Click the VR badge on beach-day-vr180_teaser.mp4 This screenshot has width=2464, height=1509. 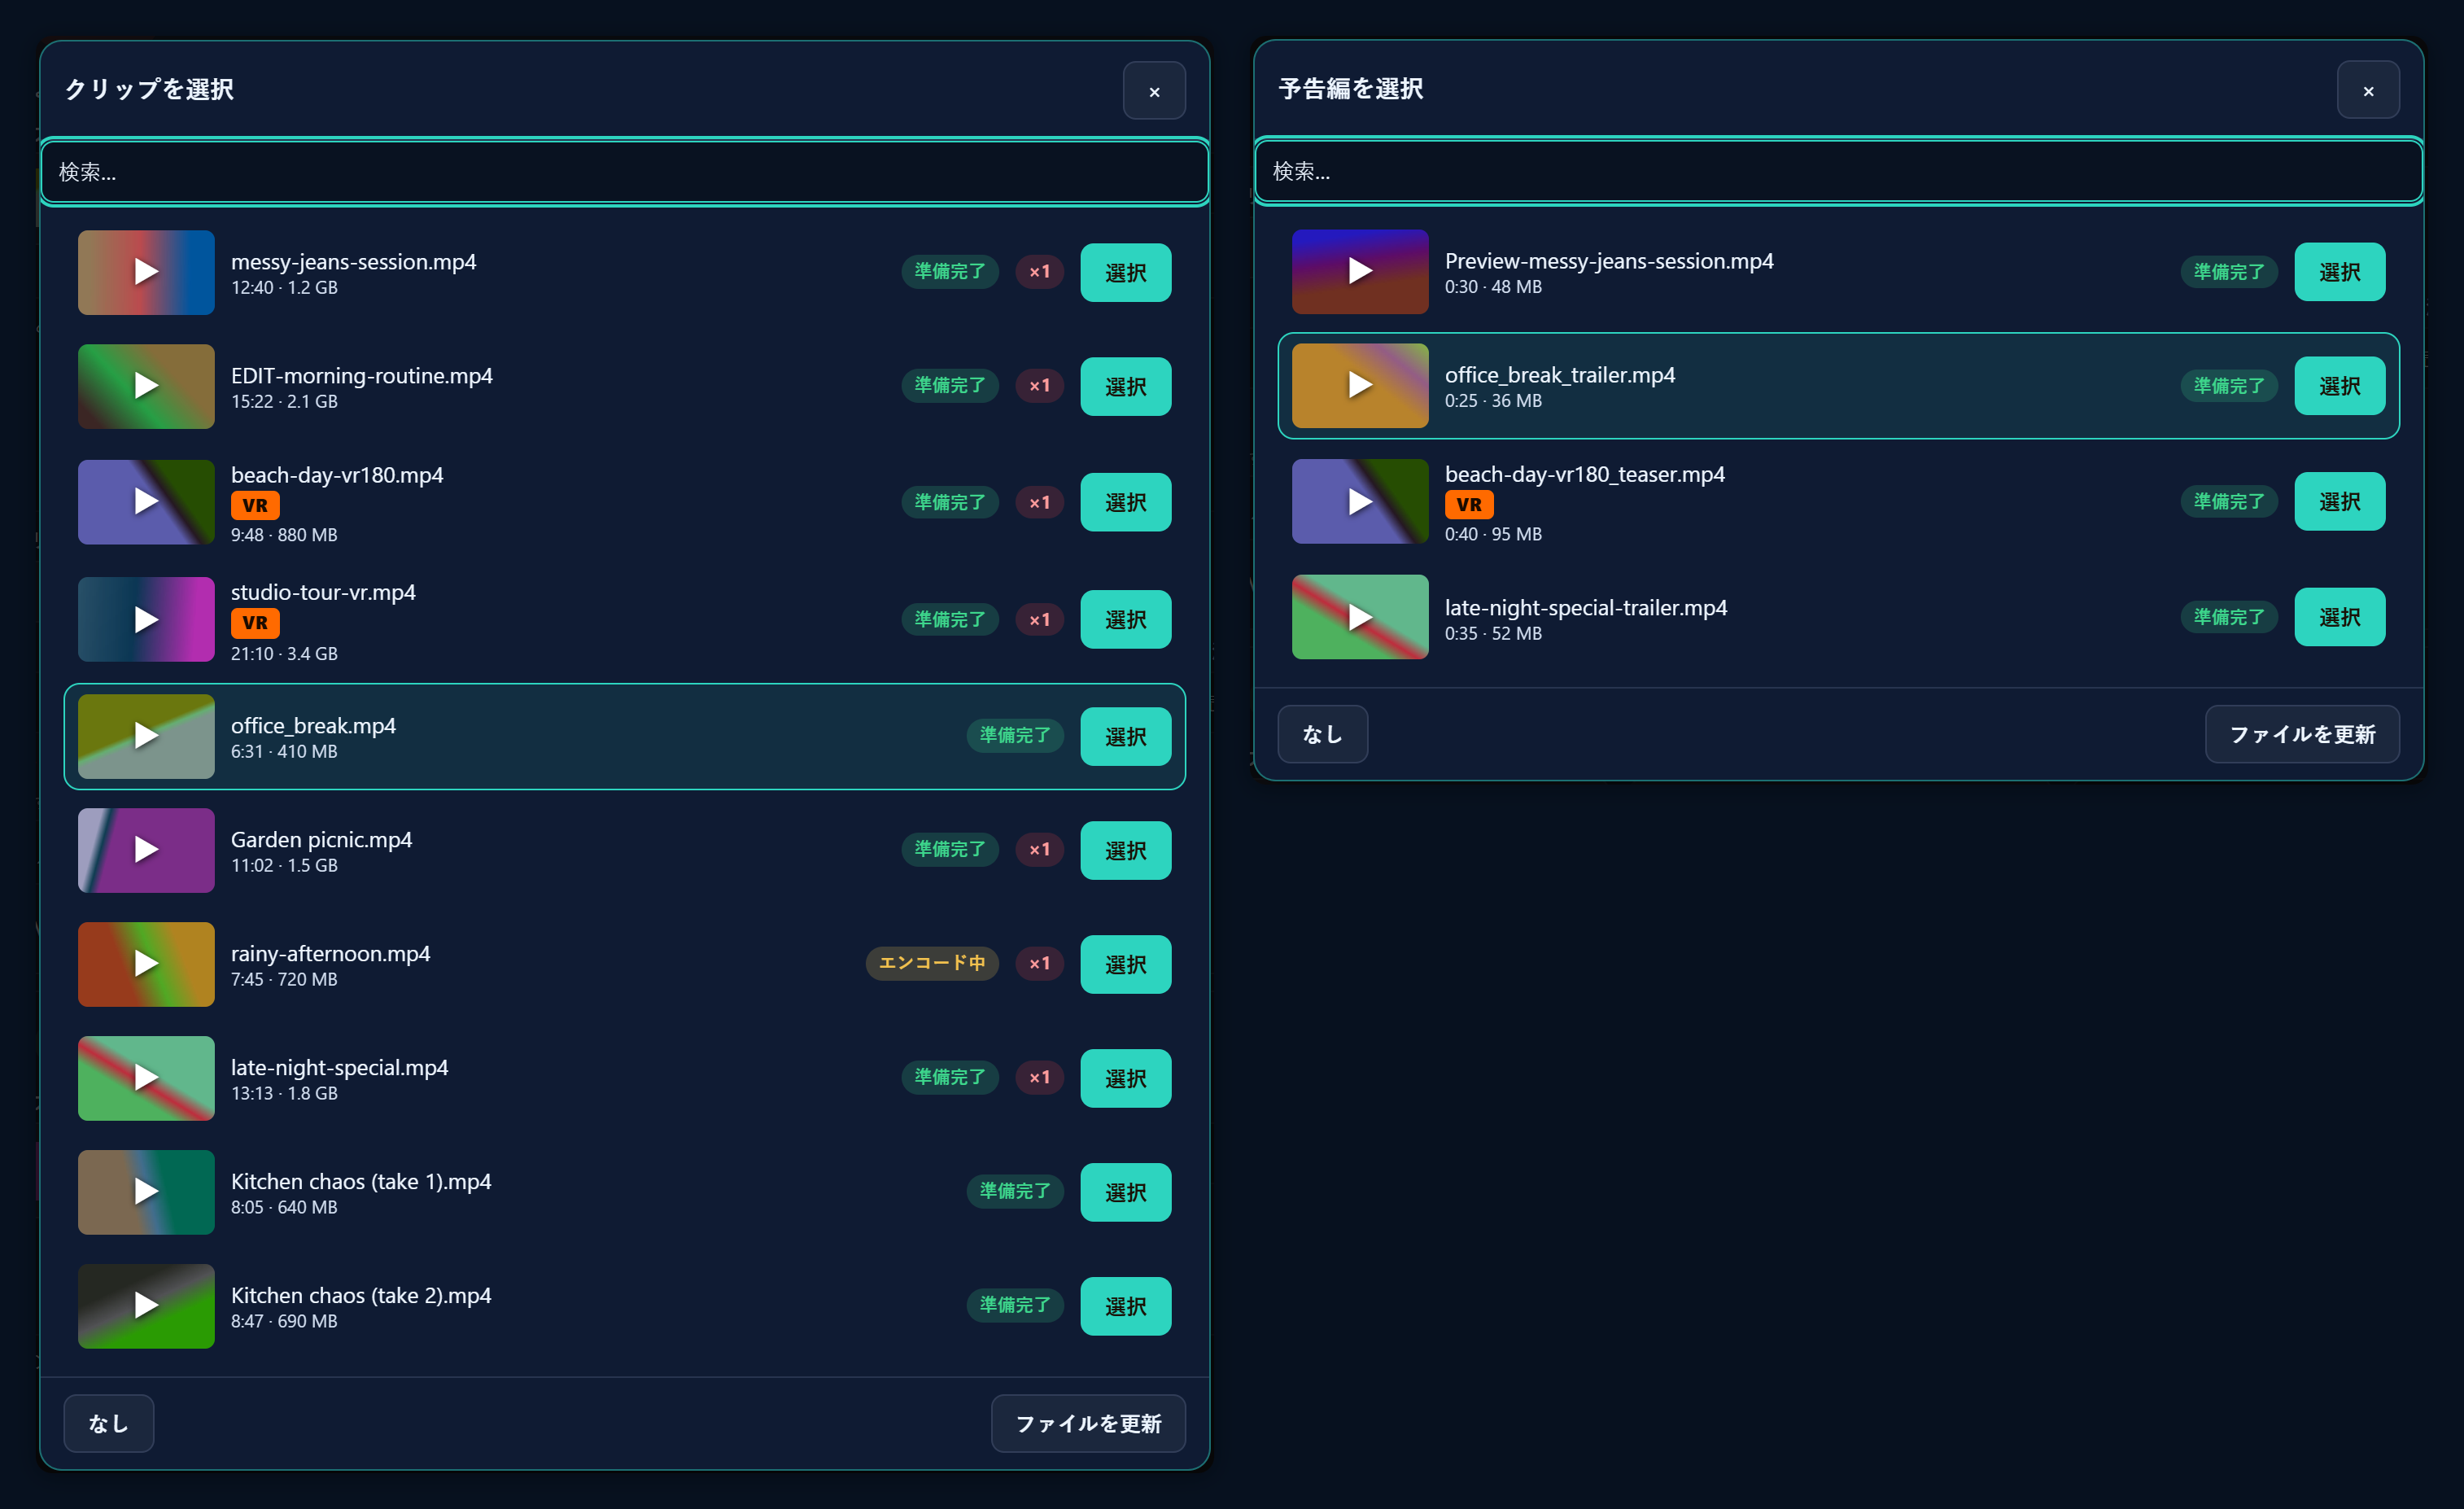[1469, 504]
